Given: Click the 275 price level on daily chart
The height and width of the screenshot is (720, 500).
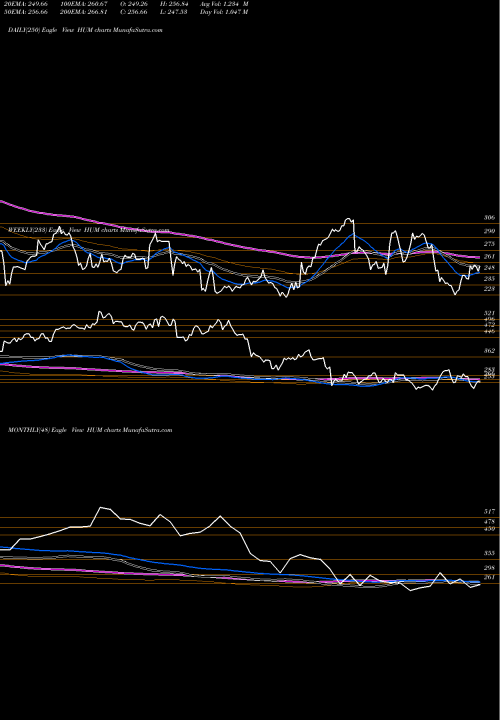Looking at the screenshot, I should pyautogui.click(x=489, y=244).
